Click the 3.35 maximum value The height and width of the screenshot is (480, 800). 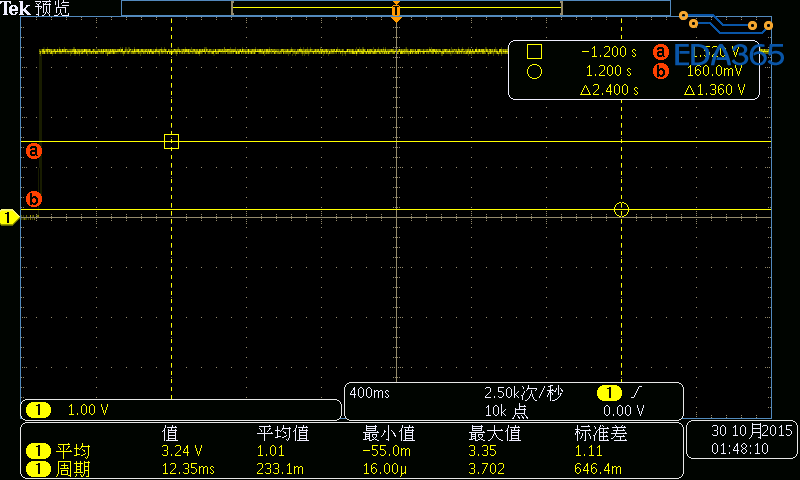[x=482, y=451]
